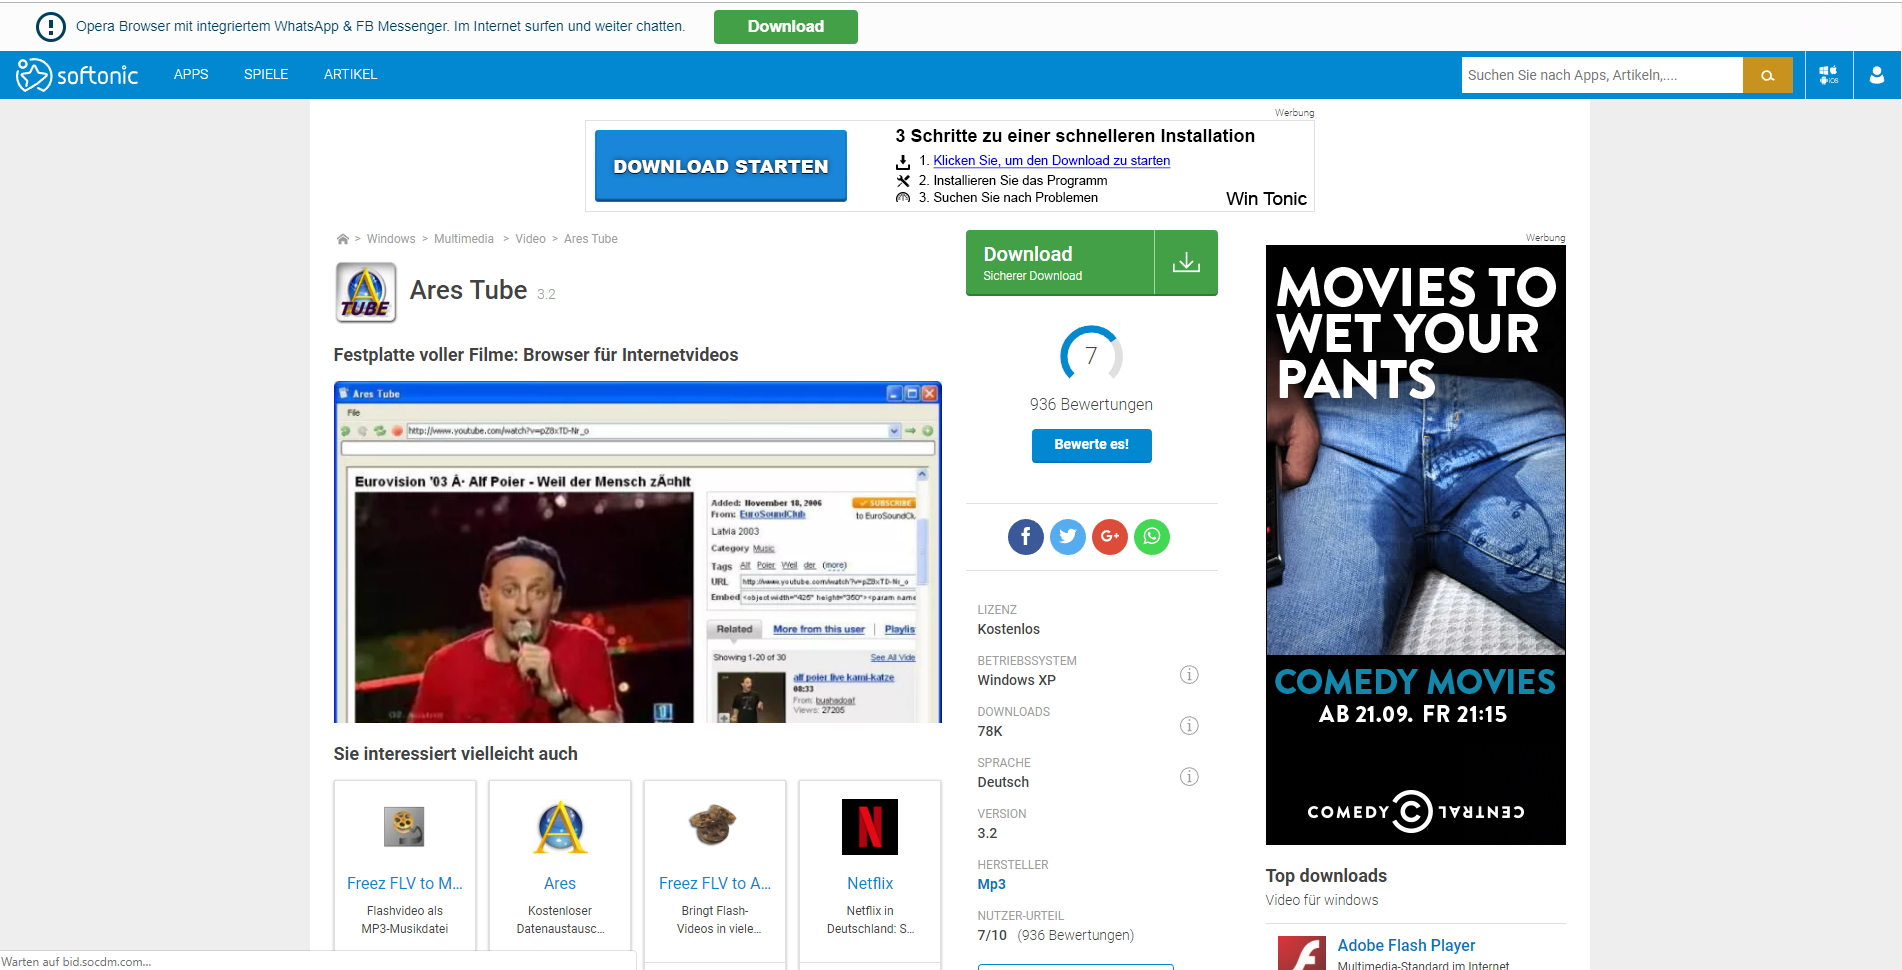The image size is (1902, 970).
Task: Click 'Kostenlos' license text
Action: pos(1009,630)
